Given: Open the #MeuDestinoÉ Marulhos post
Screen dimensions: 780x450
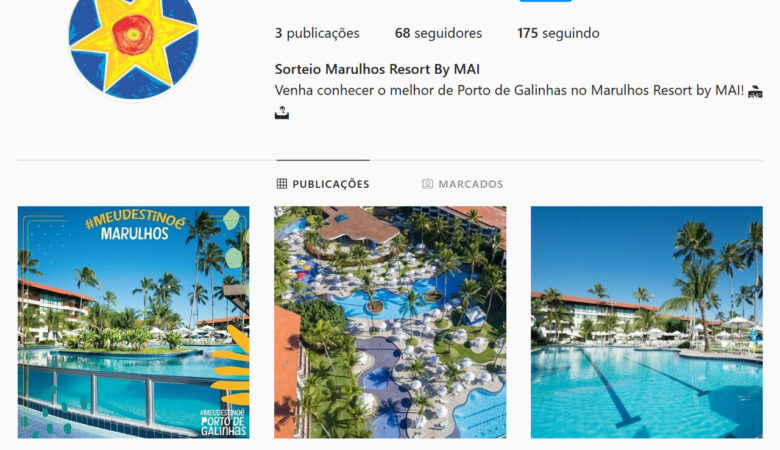Looking at the screenshot, I should 133,322.
